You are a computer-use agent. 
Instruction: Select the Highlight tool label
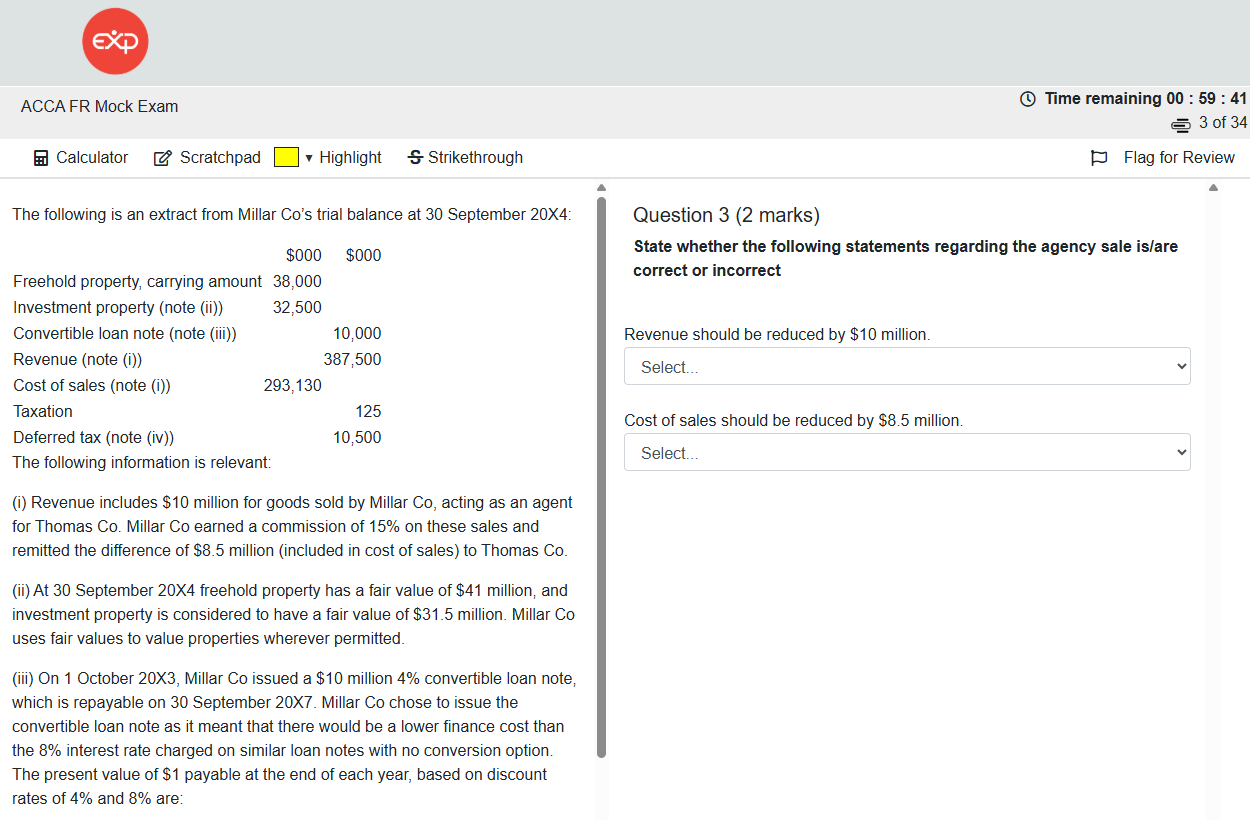click(x=350, y=157)
